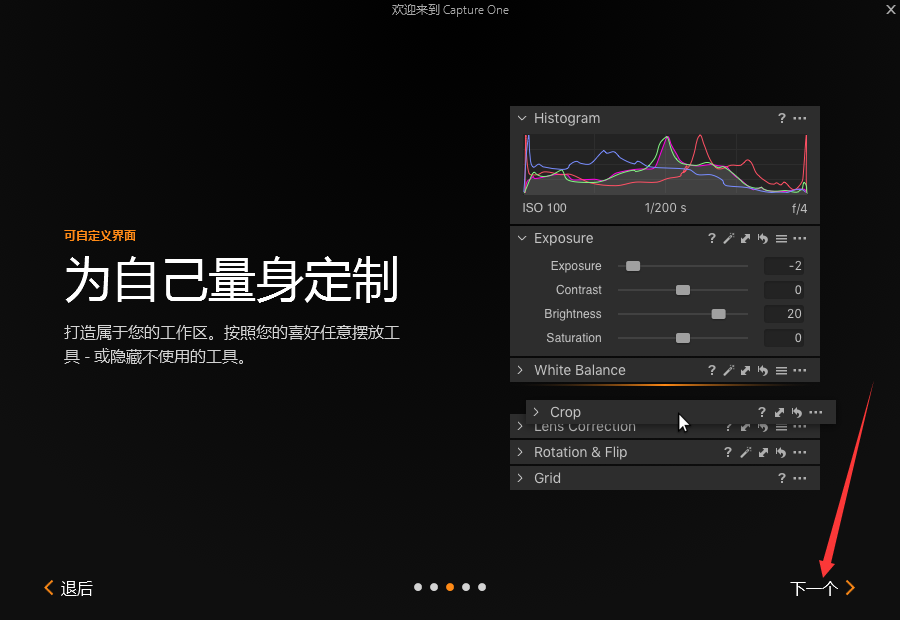
Task: Click the Rotation & Flip panel title
Action: [x=580, y=452]
